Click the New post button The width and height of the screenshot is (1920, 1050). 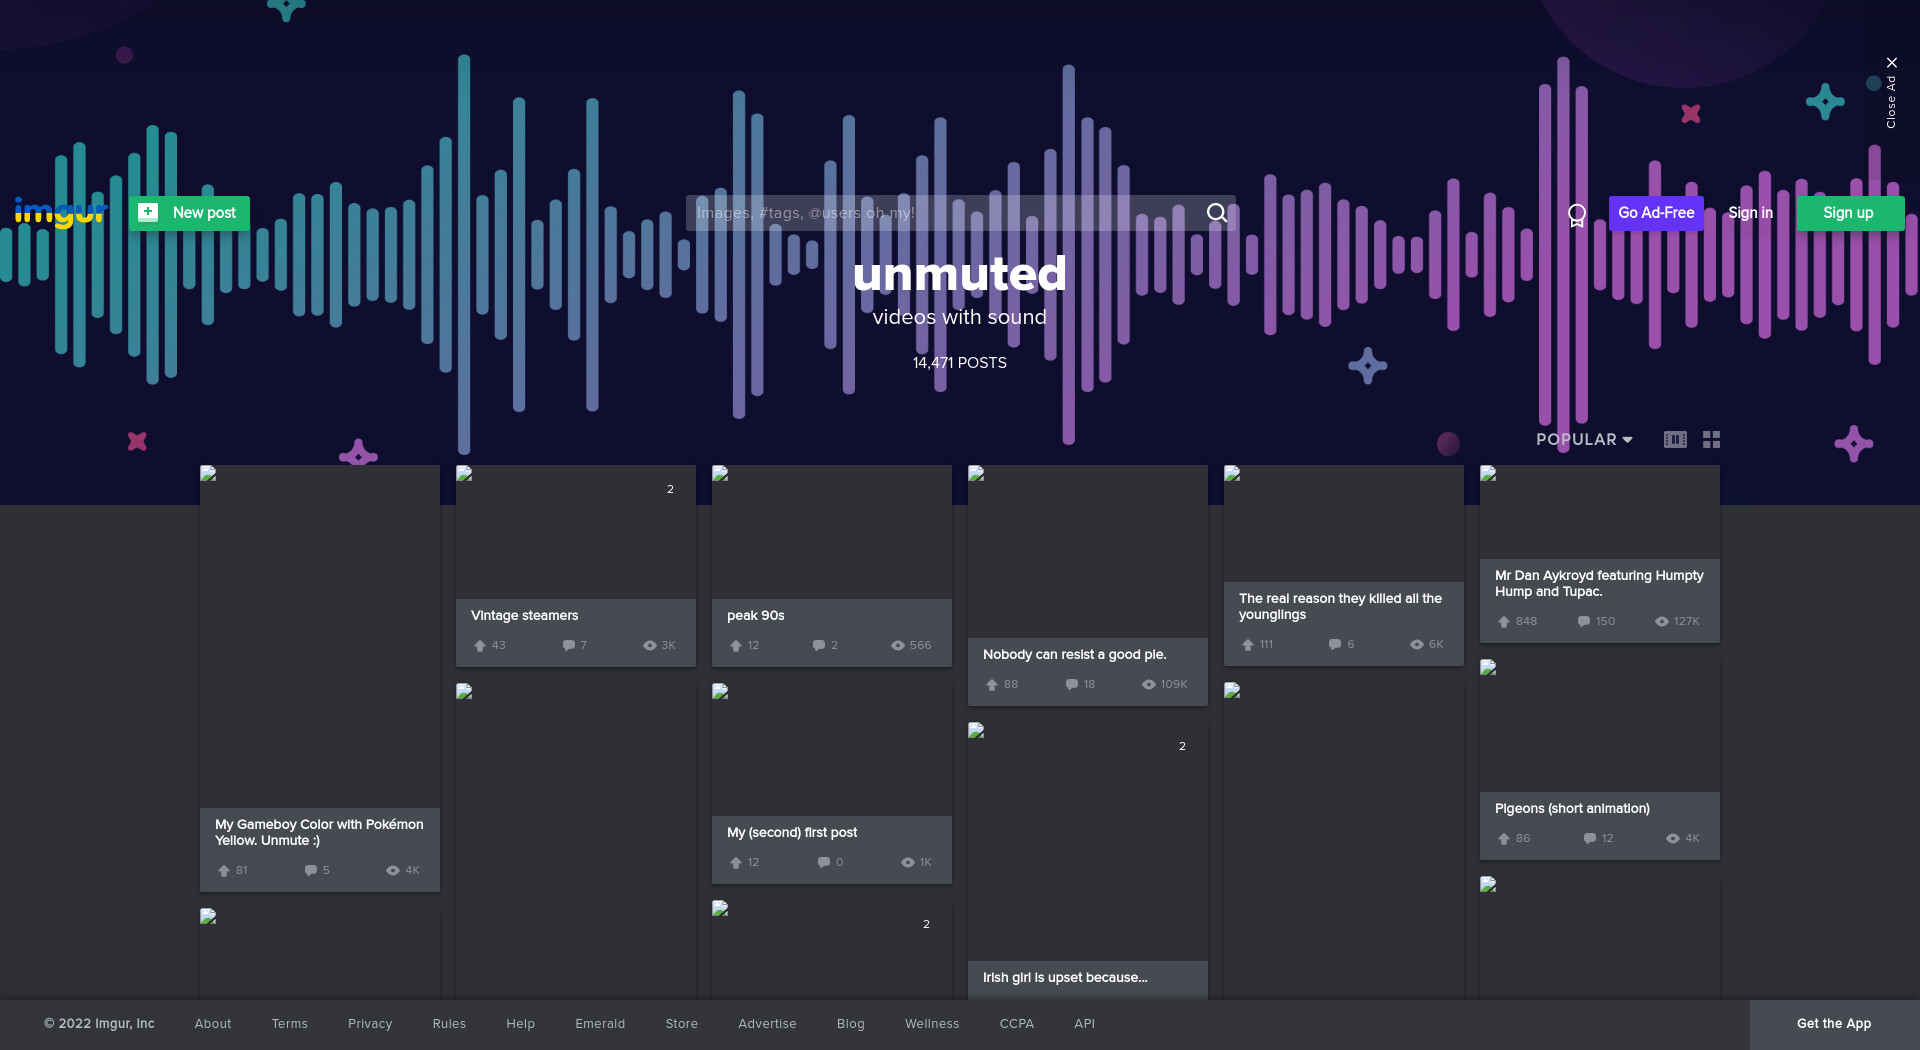coord(189,213)
